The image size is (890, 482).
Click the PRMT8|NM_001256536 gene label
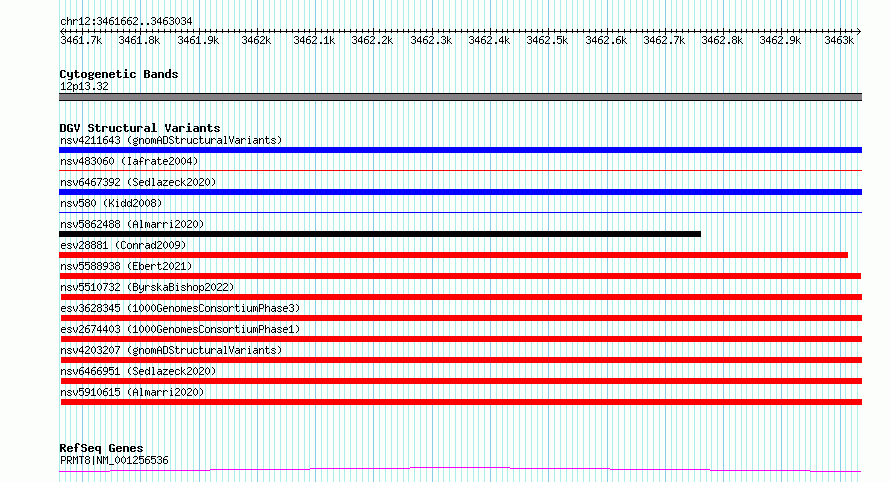point(114,460)
